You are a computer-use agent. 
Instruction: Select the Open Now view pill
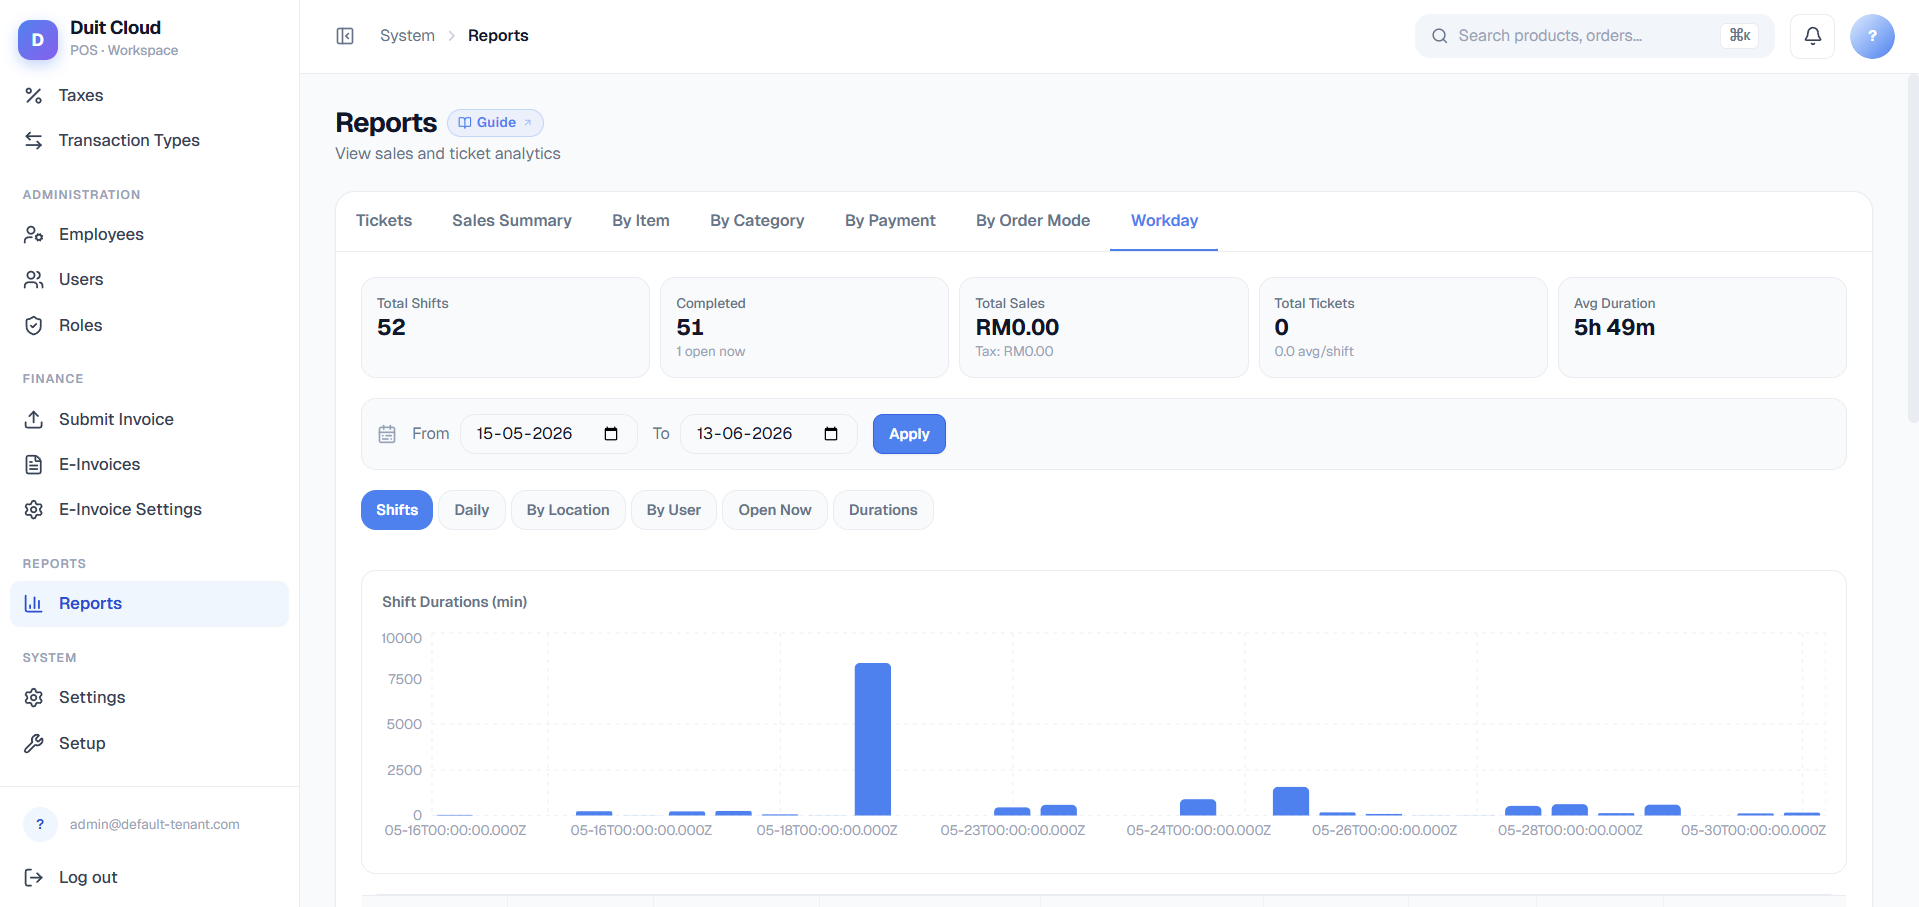(x=775, y=510)
